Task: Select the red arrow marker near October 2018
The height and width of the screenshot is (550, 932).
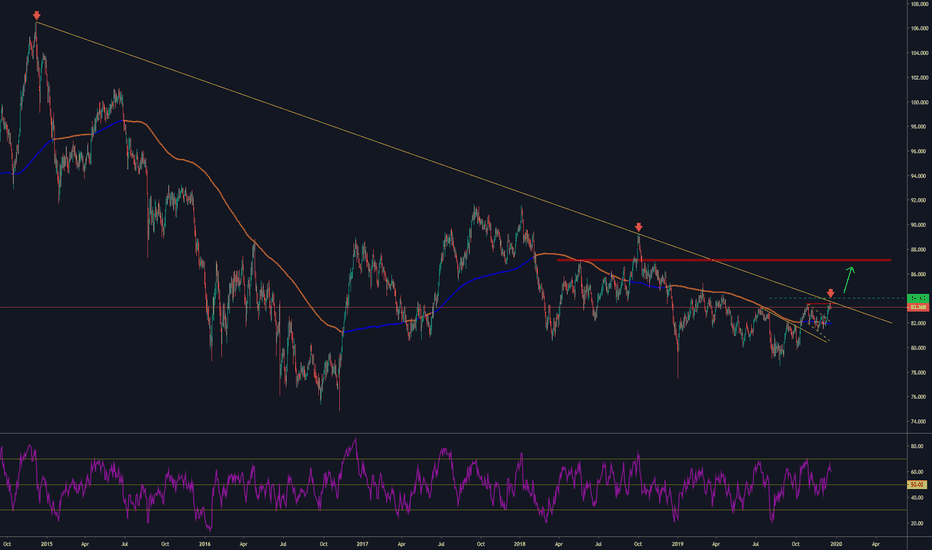Action: pyautogui.click(x=638, y=227)
